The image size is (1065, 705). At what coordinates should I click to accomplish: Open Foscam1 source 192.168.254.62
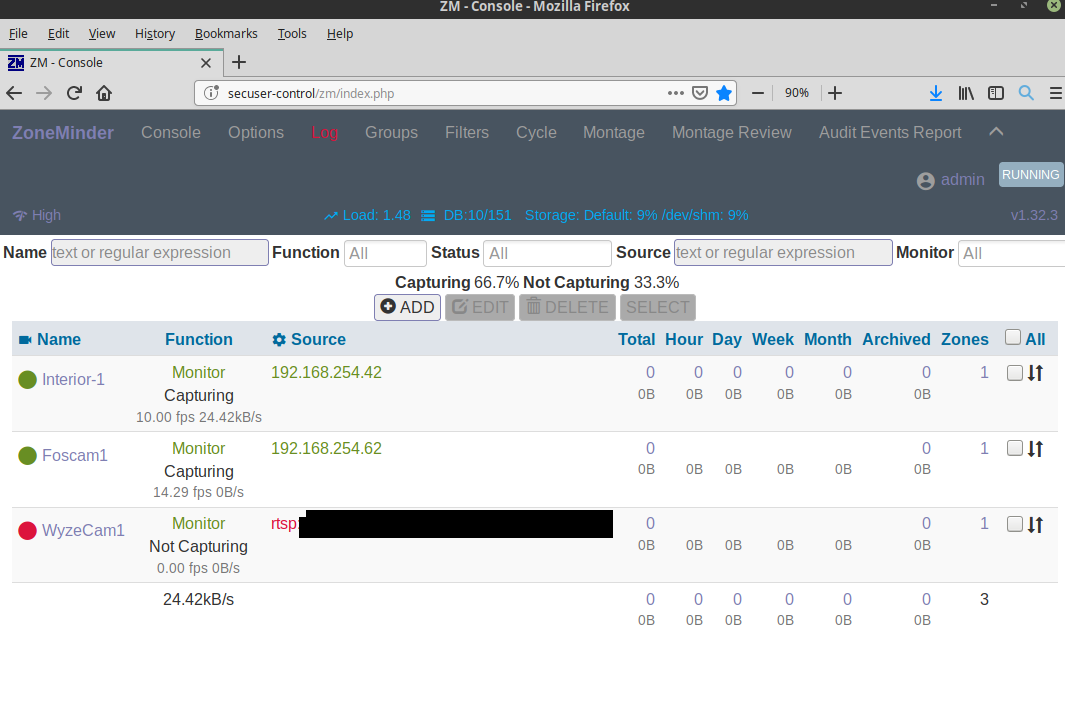(326, 448)
